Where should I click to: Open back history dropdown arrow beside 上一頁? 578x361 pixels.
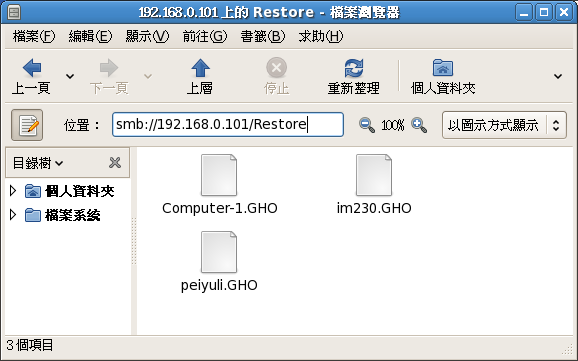point(70,76)
